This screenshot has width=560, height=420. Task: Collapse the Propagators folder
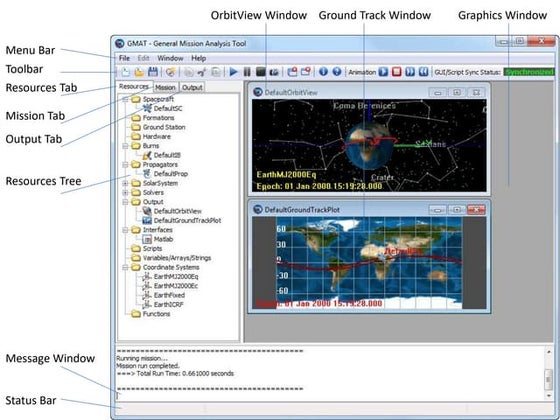125,165
